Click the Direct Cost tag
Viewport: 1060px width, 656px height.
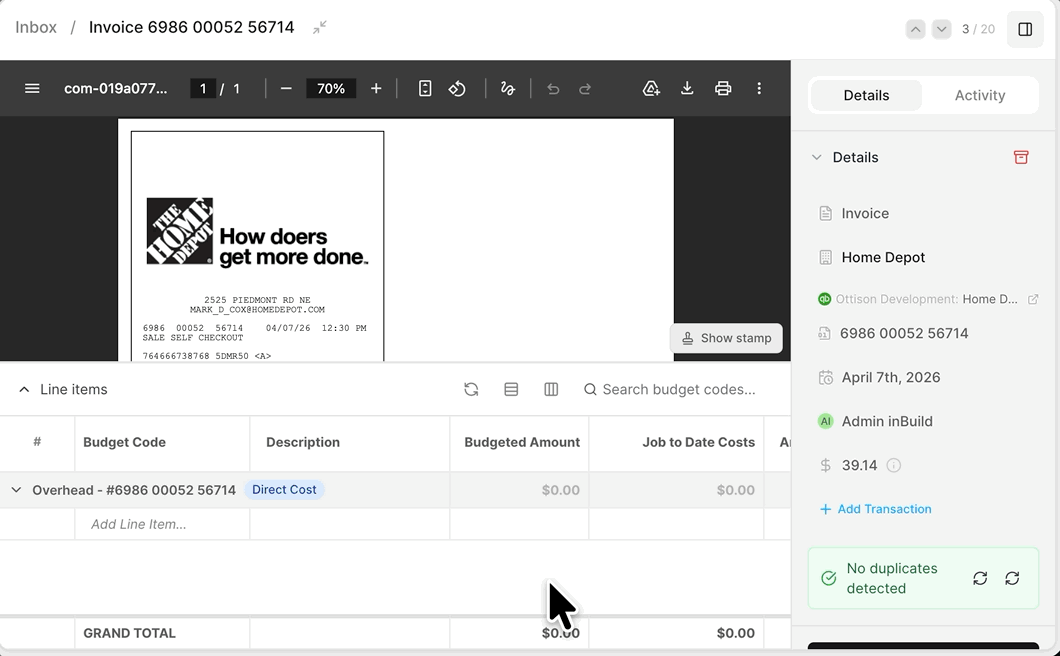[284, 490]
